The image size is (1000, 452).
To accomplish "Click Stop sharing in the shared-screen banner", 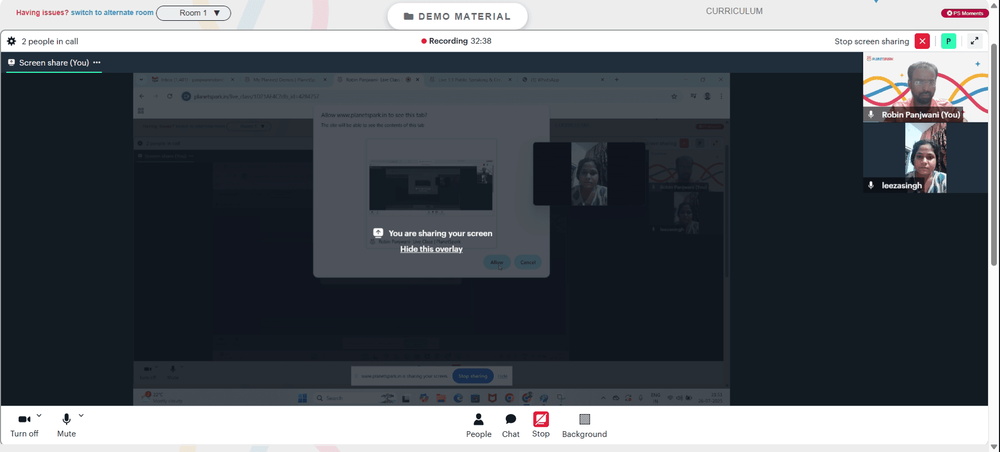I will [x=473, y=376].
